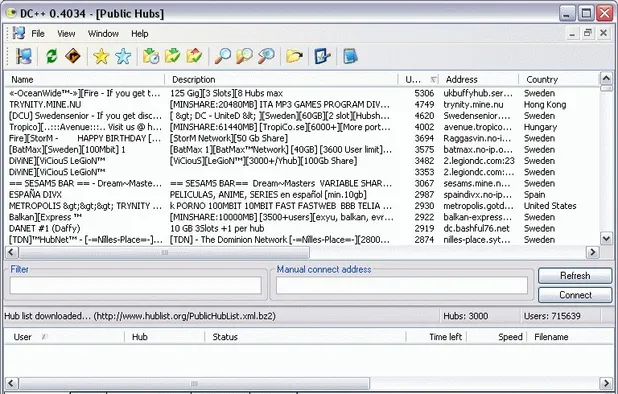Click the address dc.bashful76.net
Image resolution: width=618 pixels, height=394 pixels.
coord(476,229)
